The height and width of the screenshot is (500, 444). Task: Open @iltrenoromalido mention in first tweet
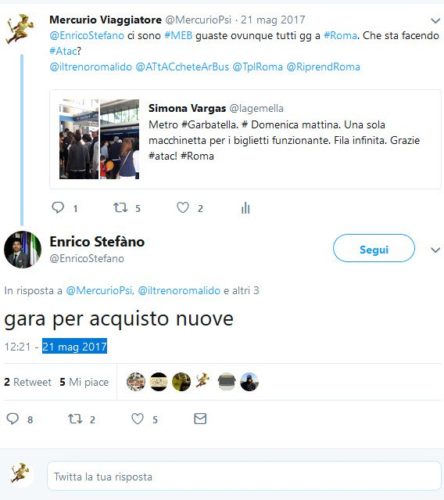91,67
